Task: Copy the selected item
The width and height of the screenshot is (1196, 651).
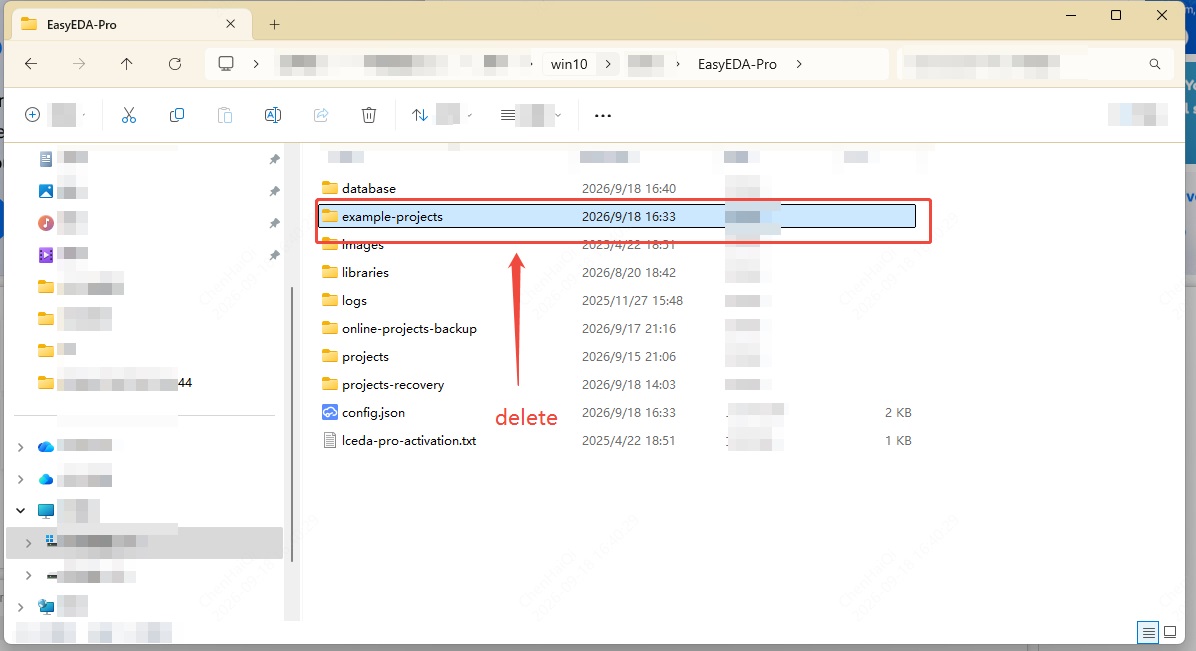Action: [x=177, y=115]
